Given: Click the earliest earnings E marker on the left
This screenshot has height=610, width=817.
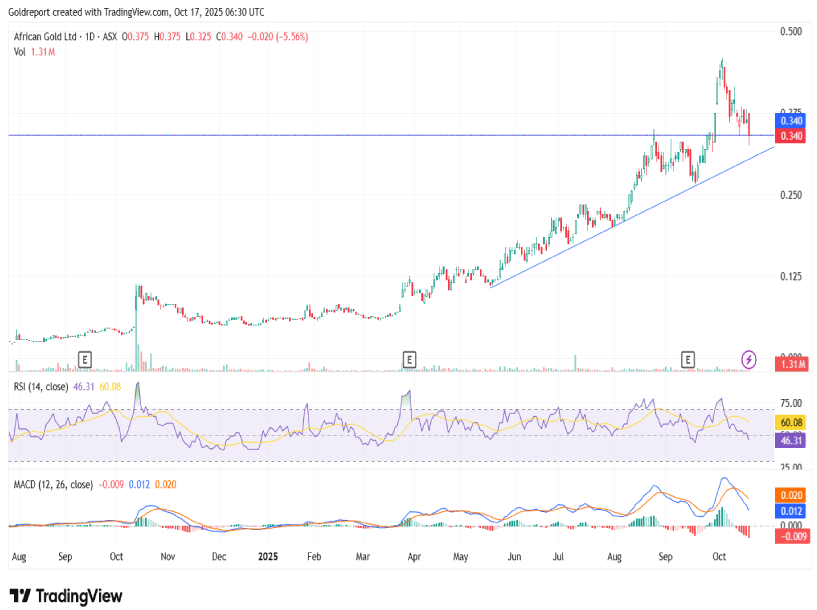Looking at the screenshot, I should (85, 358).
